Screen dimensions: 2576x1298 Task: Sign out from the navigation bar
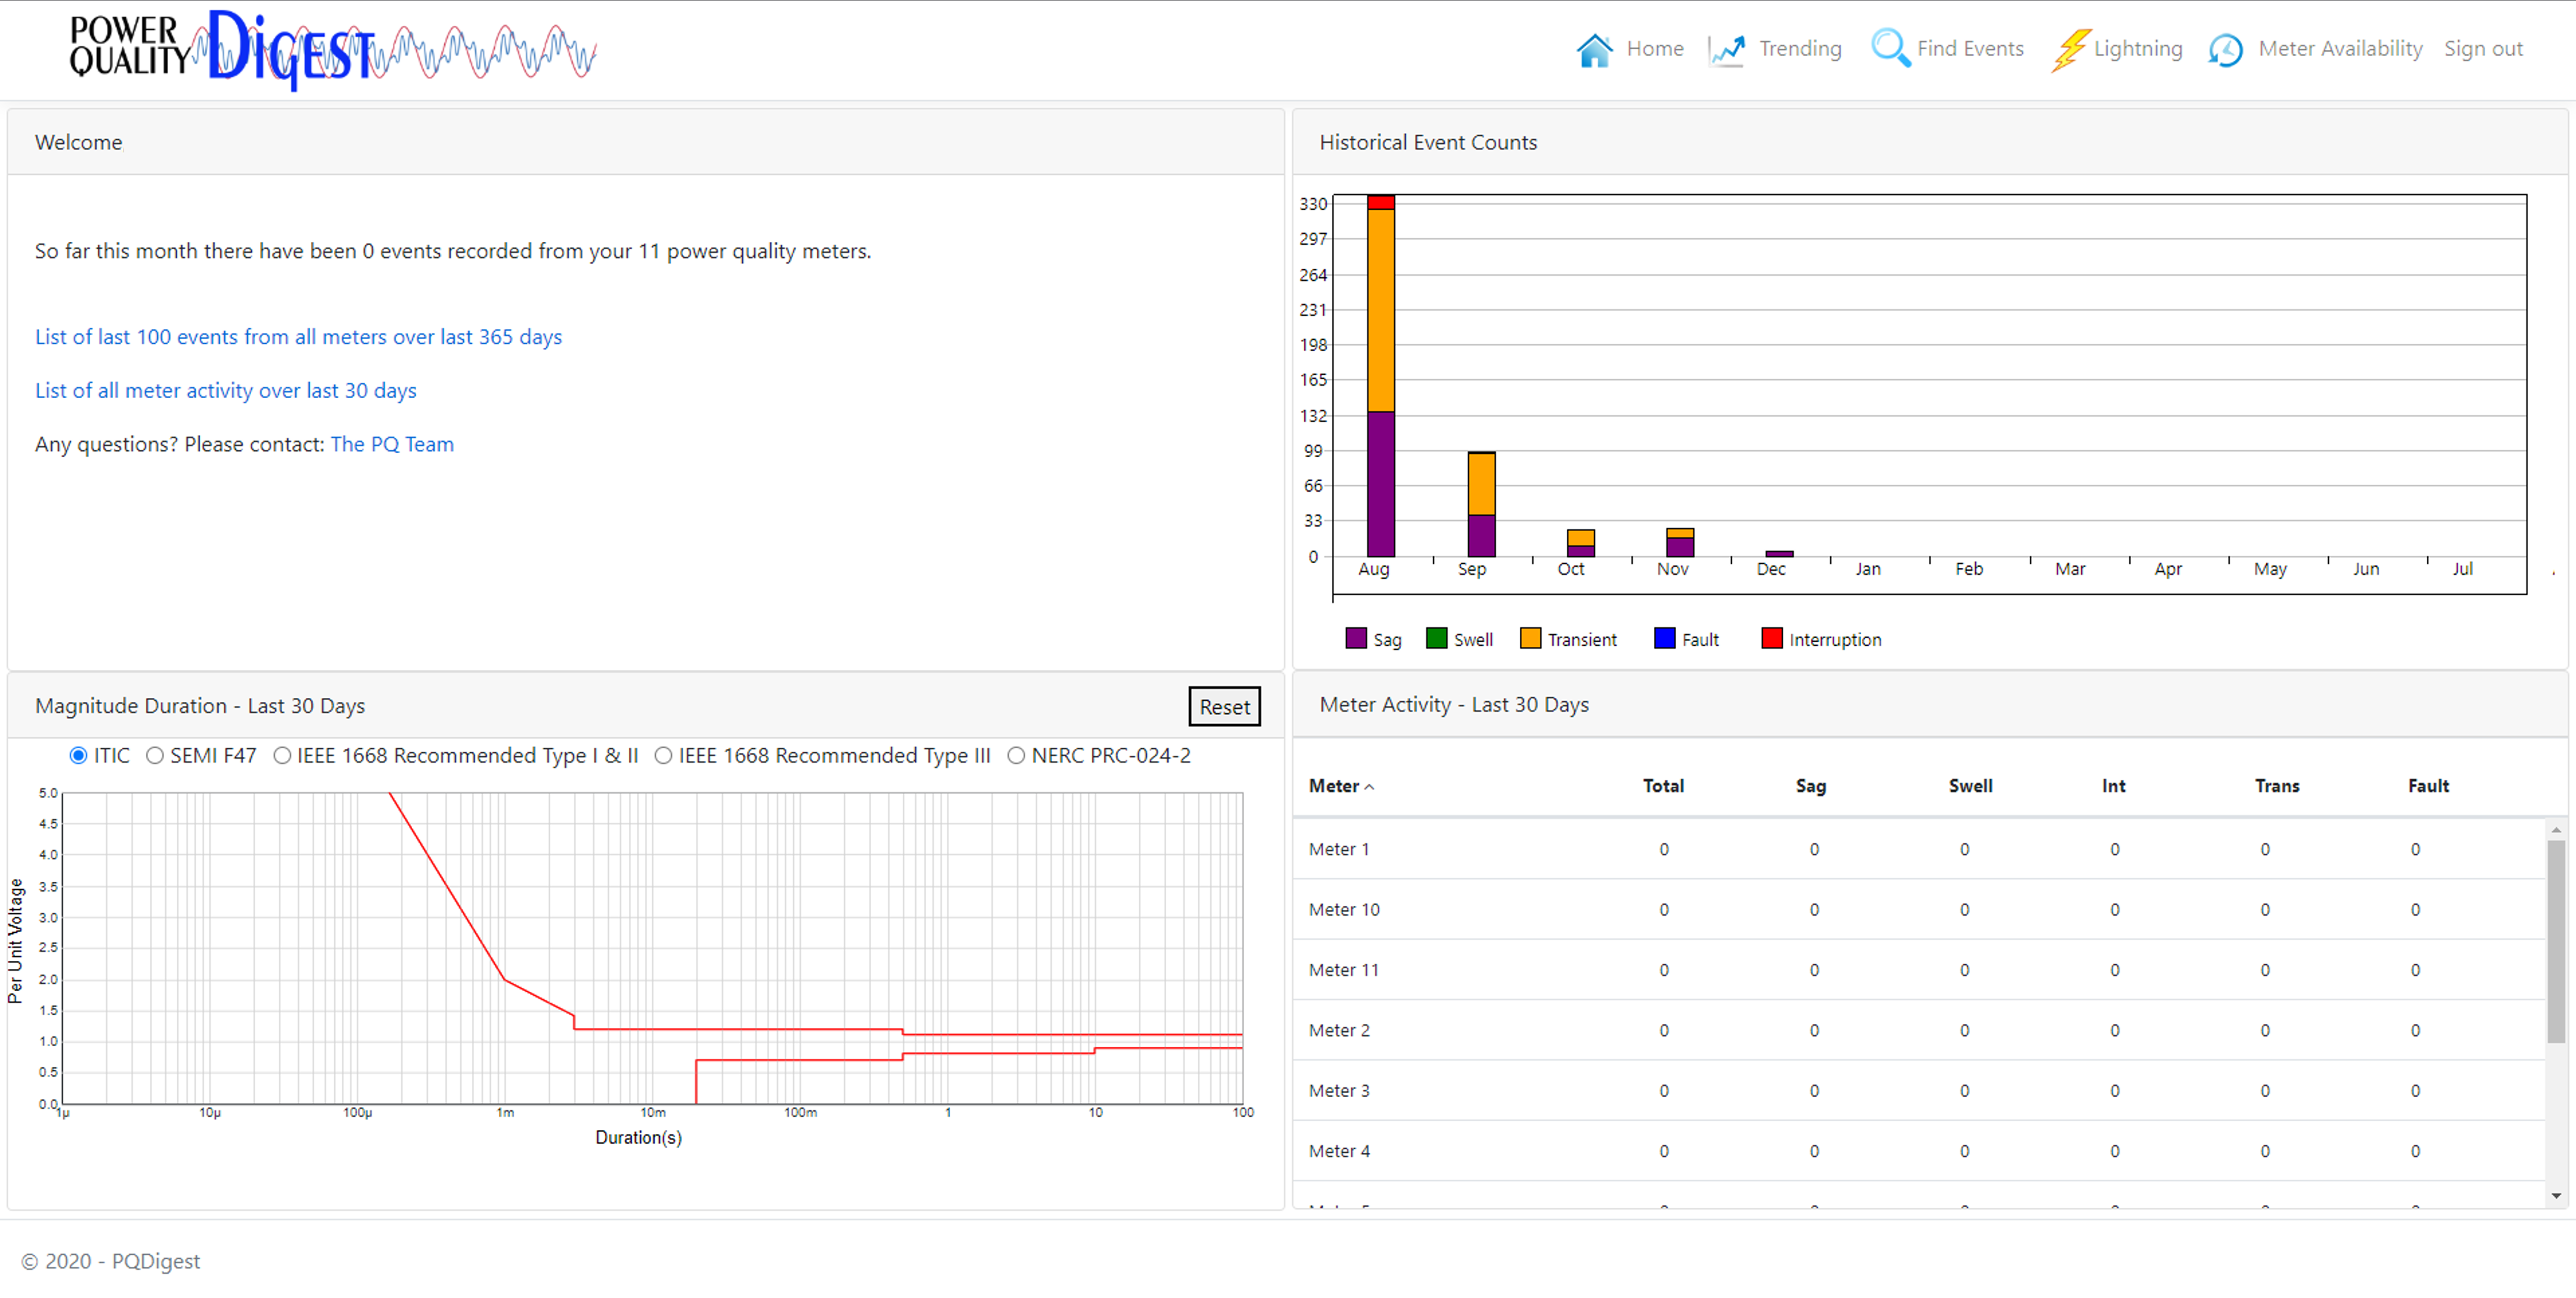click(2483, 48)
